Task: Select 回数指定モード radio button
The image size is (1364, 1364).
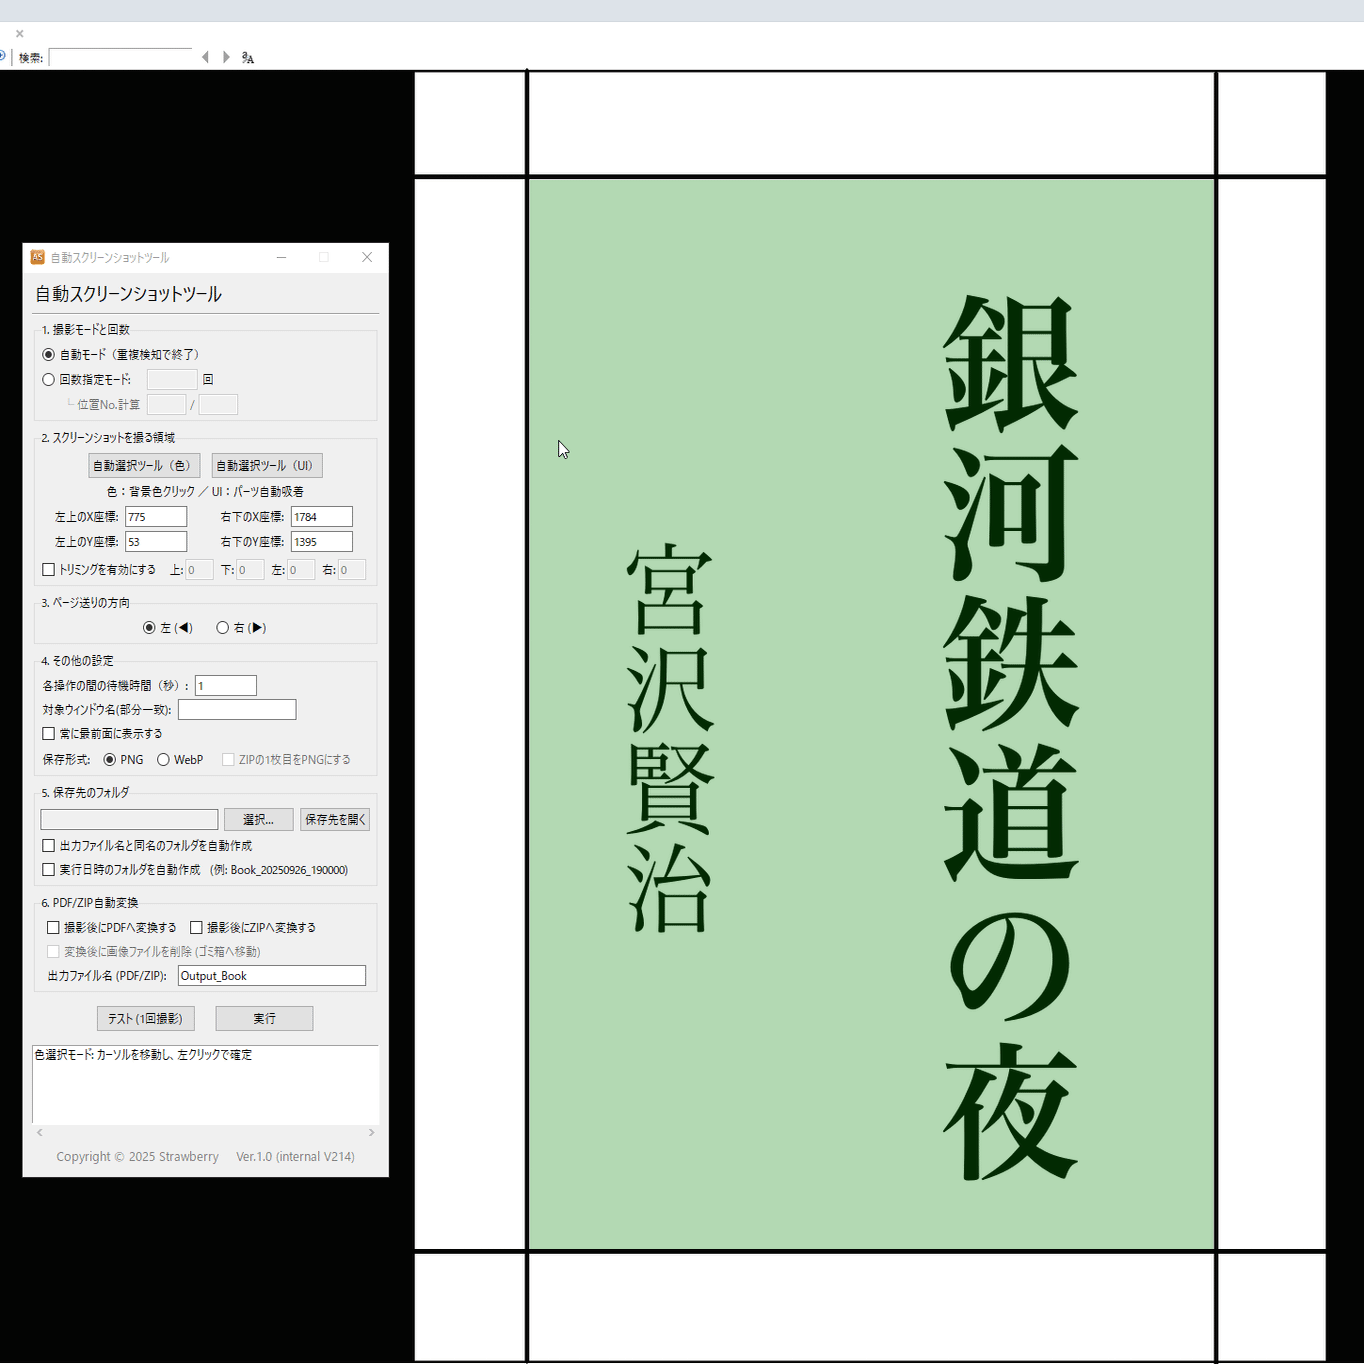Action: (48, 379)
